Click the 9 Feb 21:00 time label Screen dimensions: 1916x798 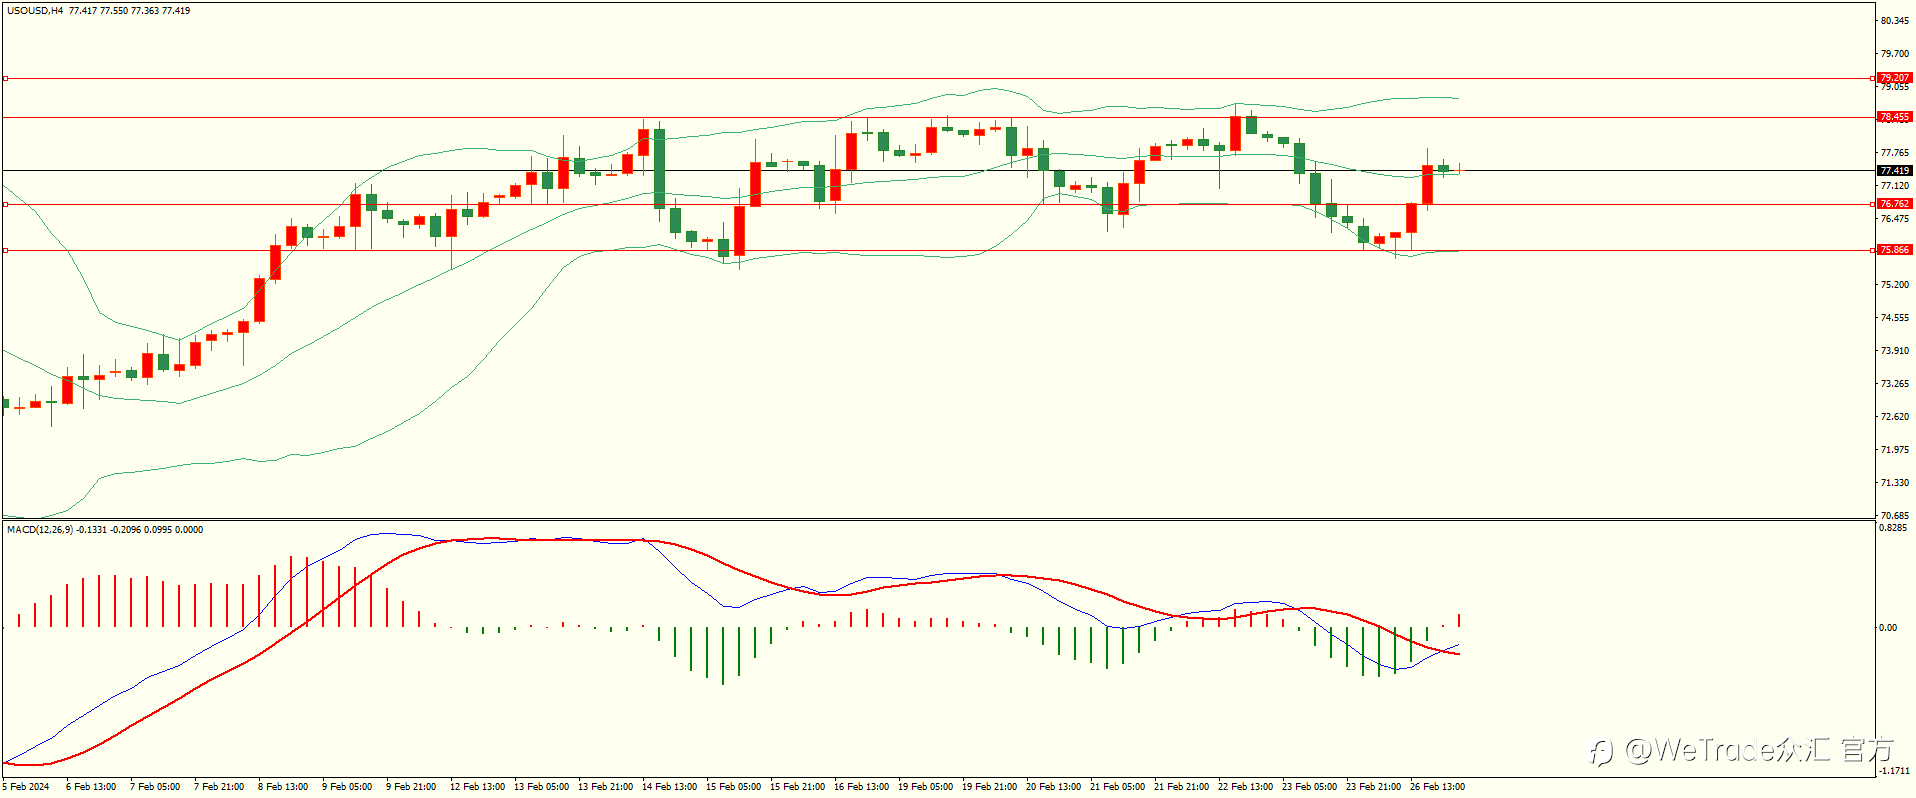coord(411,787)
